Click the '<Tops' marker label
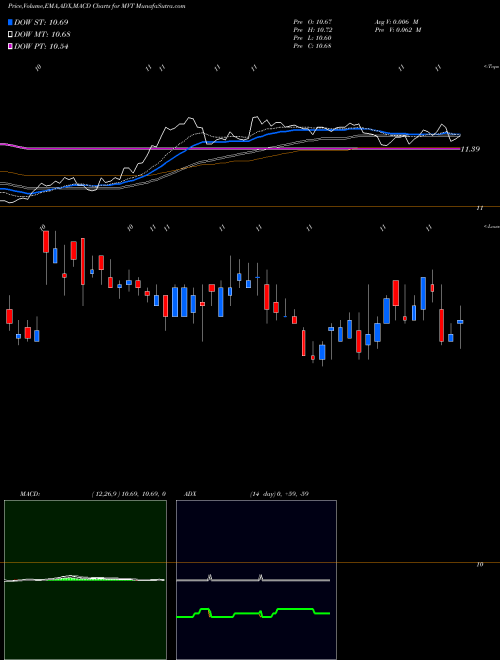The image size is (500, 660). point(491,67)
